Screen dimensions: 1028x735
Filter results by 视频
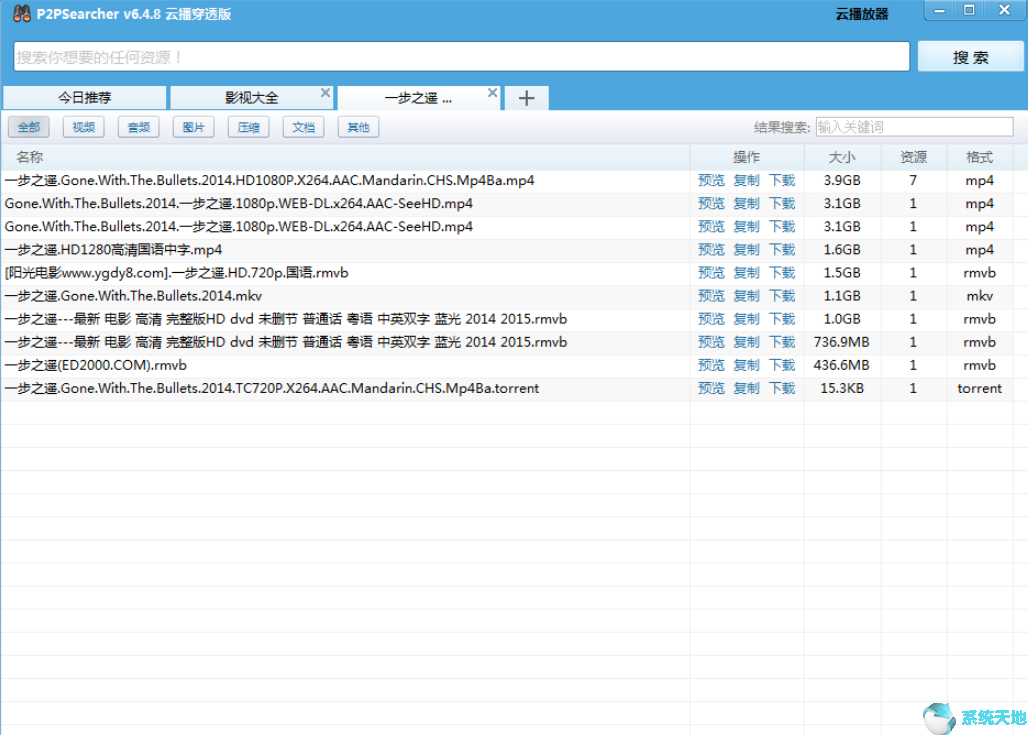84,127
